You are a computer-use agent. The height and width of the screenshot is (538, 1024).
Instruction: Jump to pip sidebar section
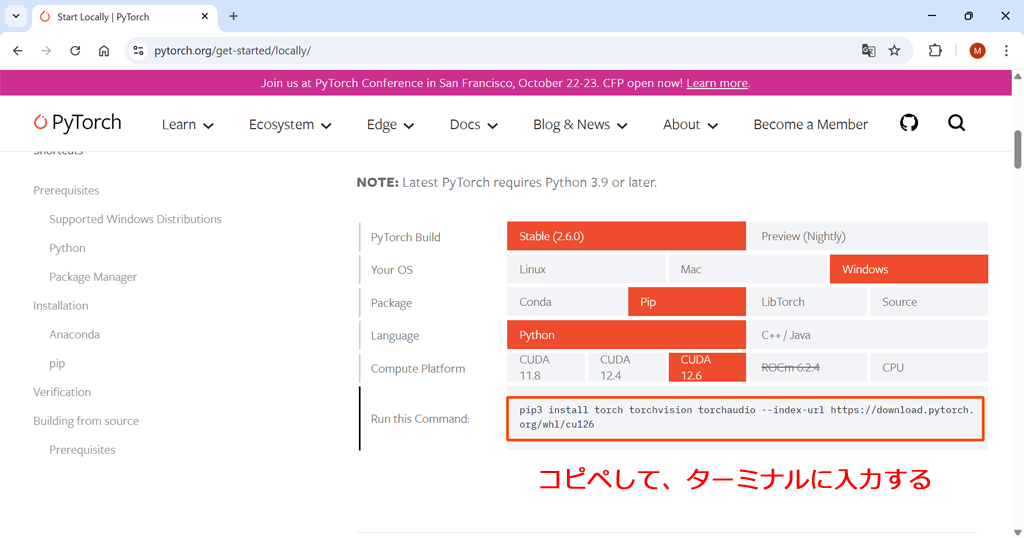[x=57, y=364]
